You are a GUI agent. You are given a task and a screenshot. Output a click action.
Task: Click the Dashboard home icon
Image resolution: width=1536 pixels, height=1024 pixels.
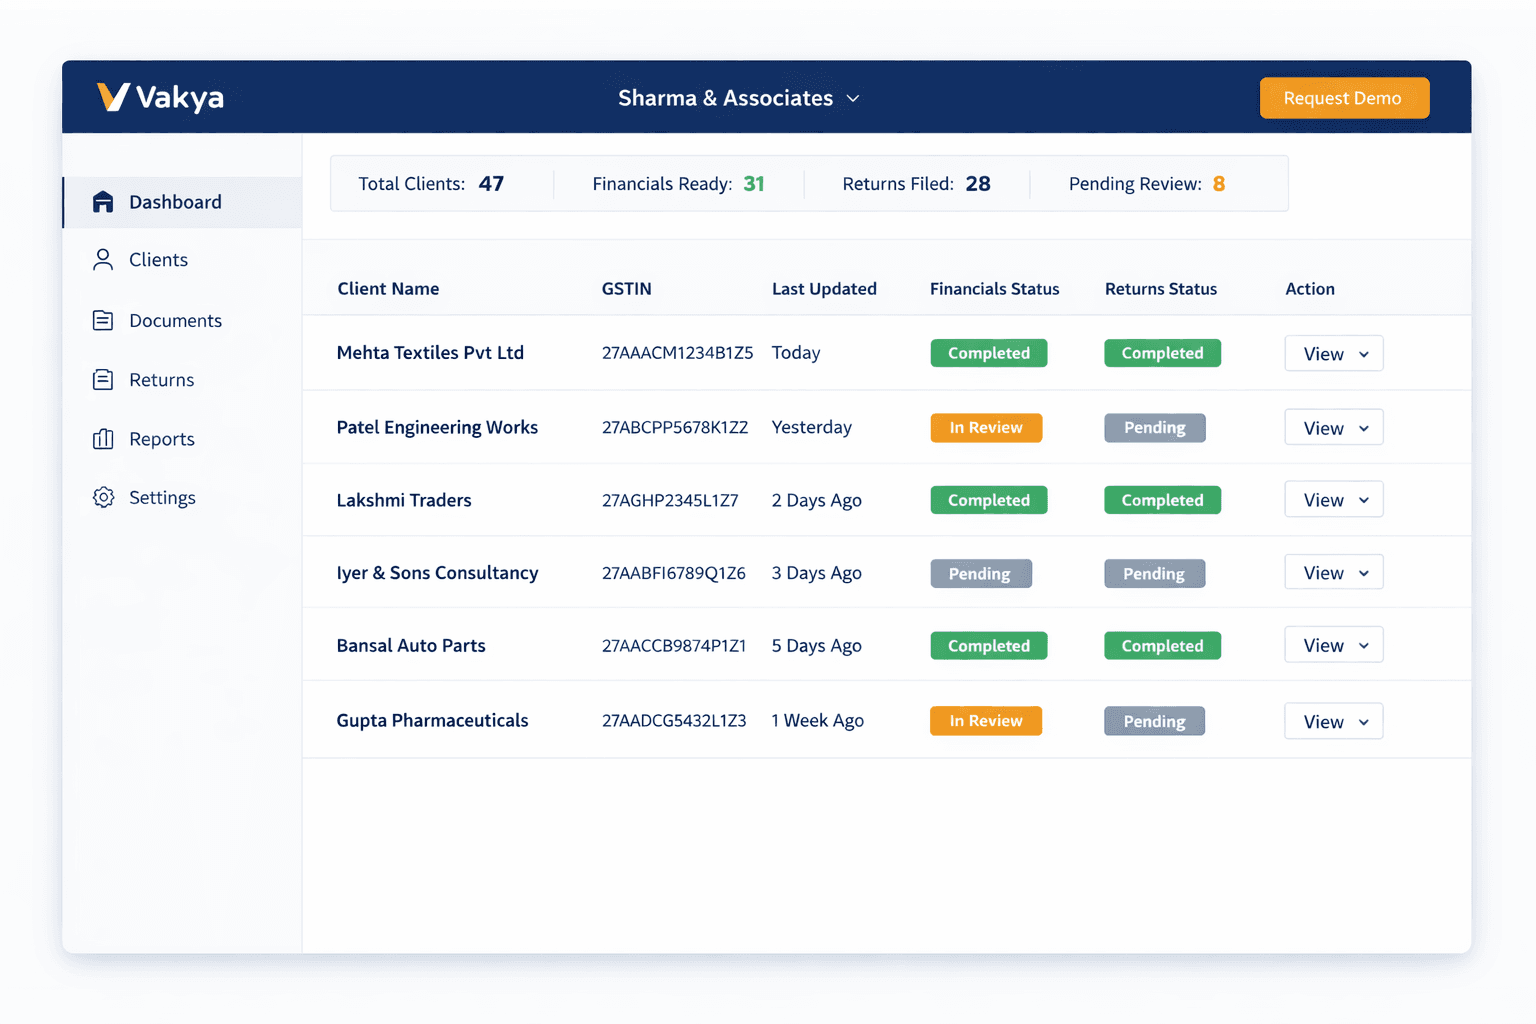point(104,201)
